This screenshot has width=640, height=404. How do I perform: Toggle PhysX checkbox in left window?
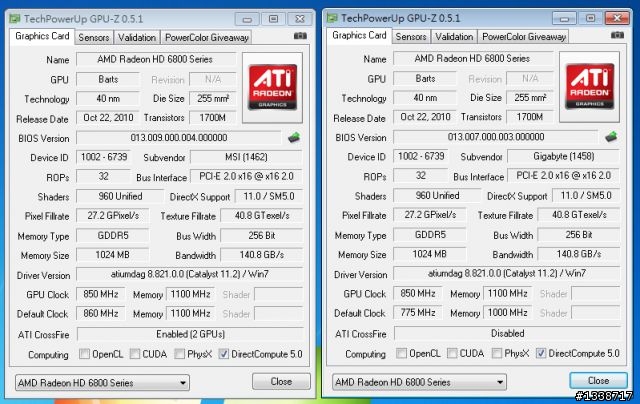click(x=179, y=353)
